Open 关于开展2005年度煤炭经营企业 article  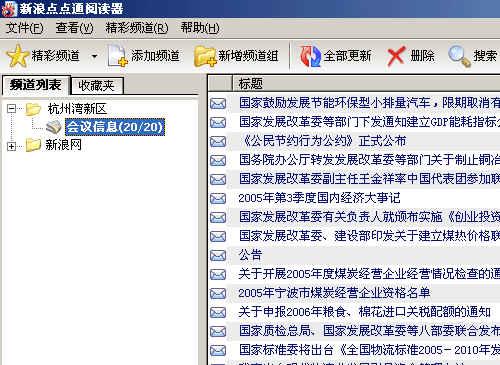coord(369,274)
